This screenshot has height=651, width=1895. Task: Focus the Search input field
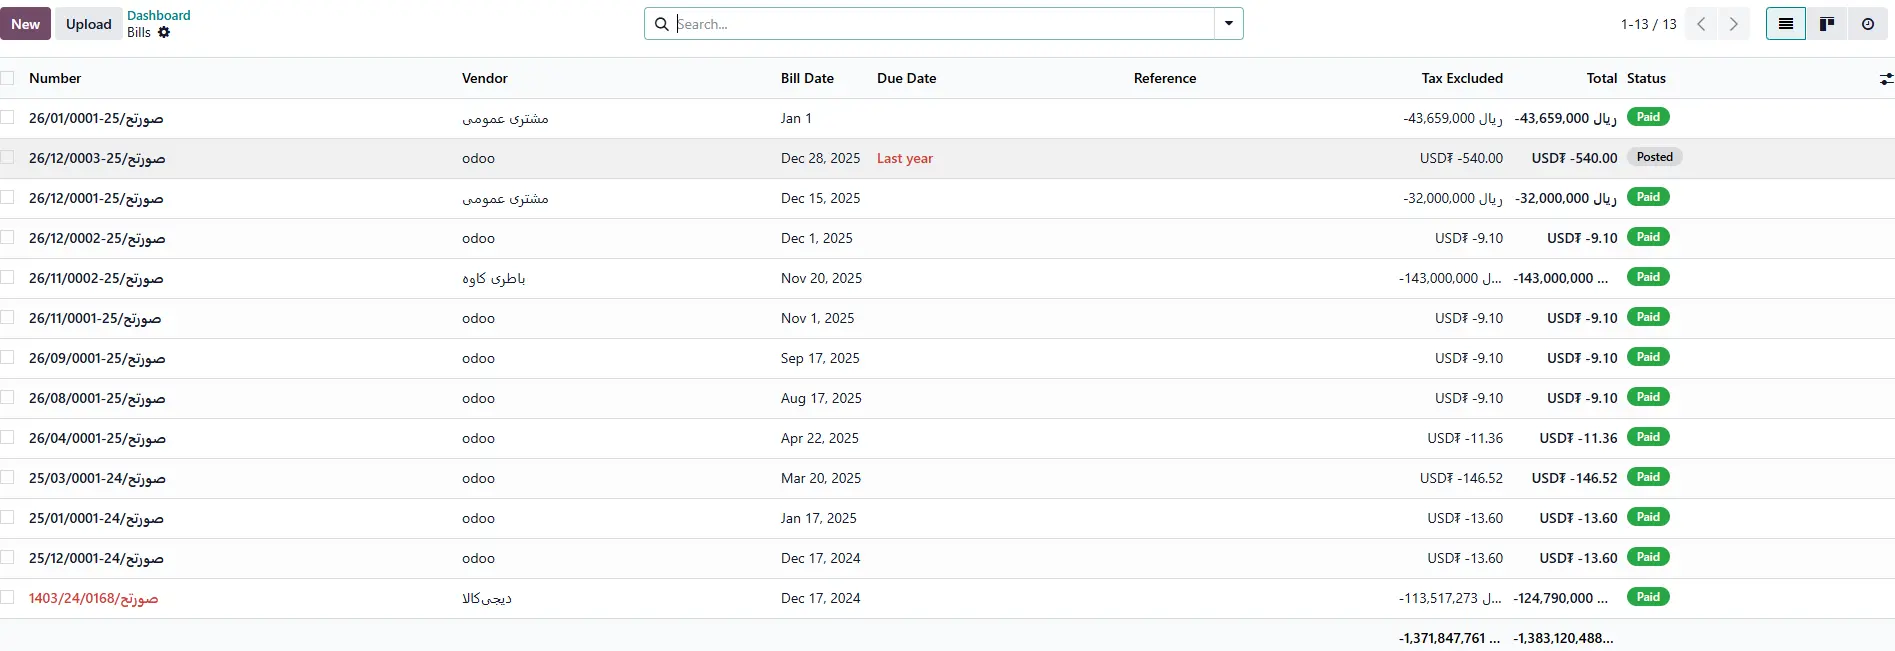pos(940,24)
